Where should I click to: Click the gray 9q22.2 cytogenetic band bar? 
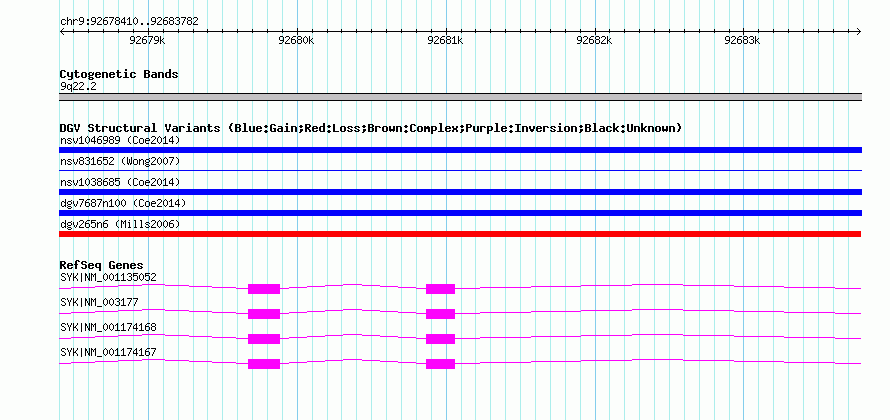point(460,97)
